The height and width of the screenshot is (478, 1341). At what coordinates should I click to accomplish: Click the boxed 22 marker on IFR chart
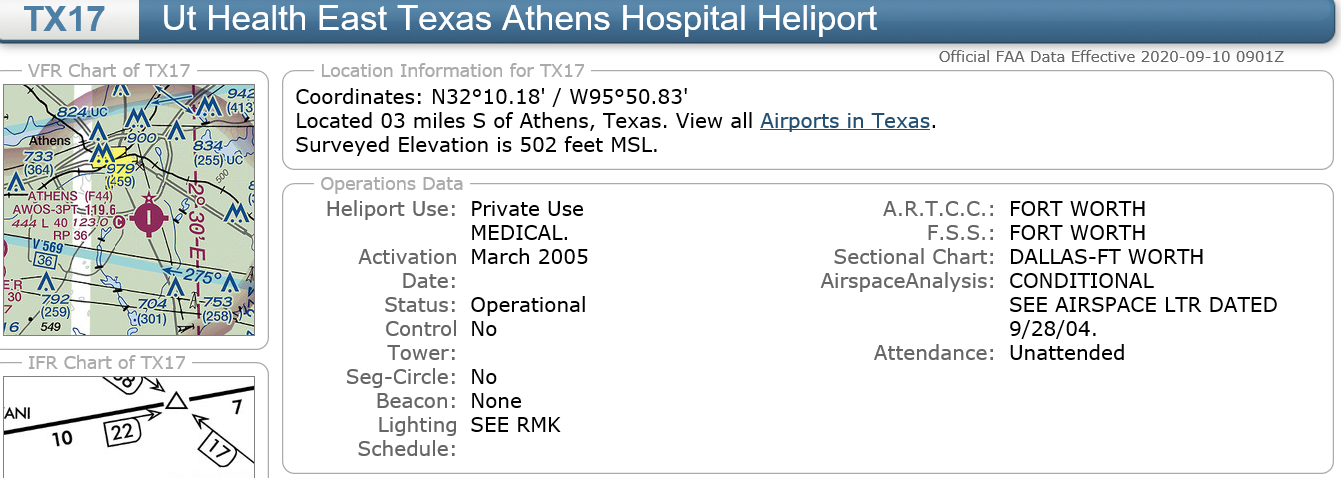click(120, 432)
